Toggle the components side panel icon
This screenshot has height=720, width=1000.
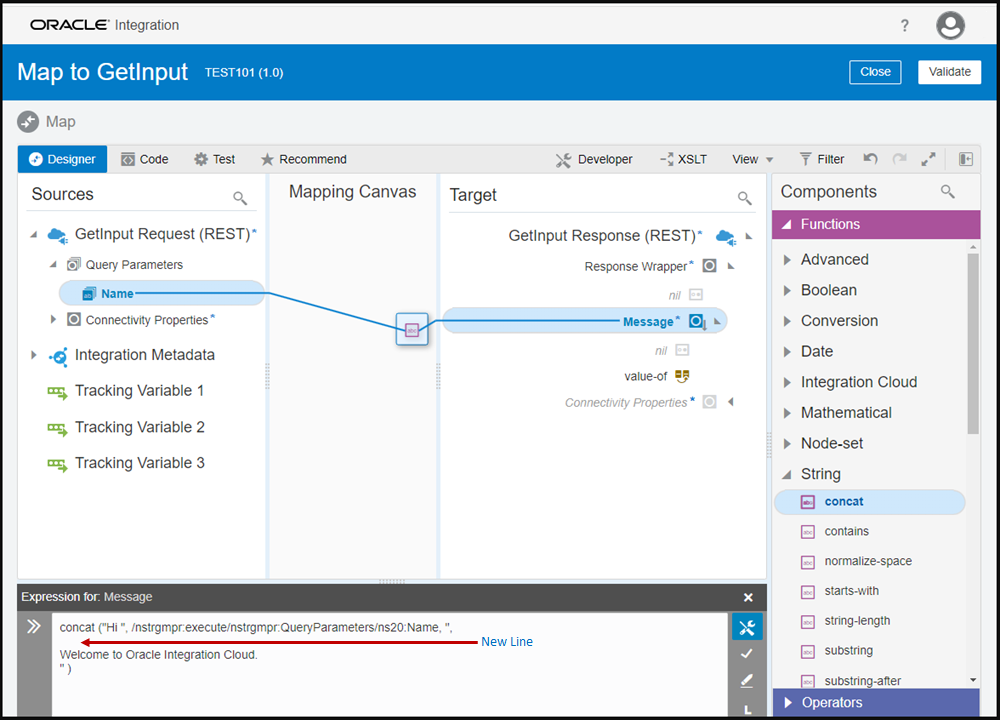point(966,159)
